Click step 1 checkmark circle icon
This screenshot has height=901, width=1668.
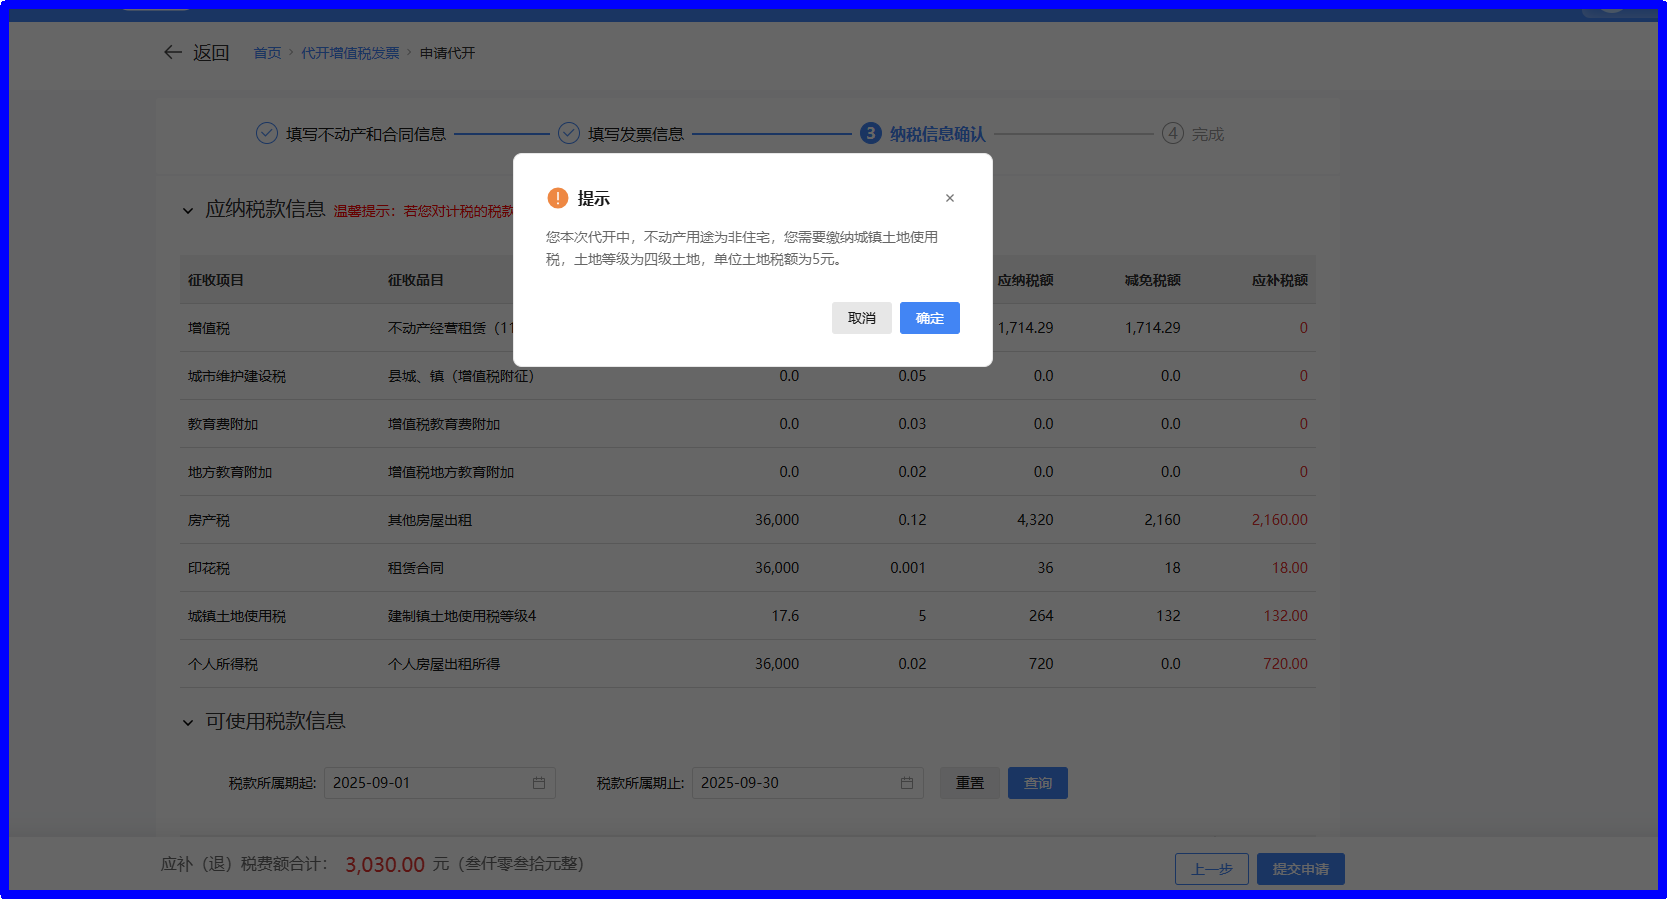(x=267, y=133)
